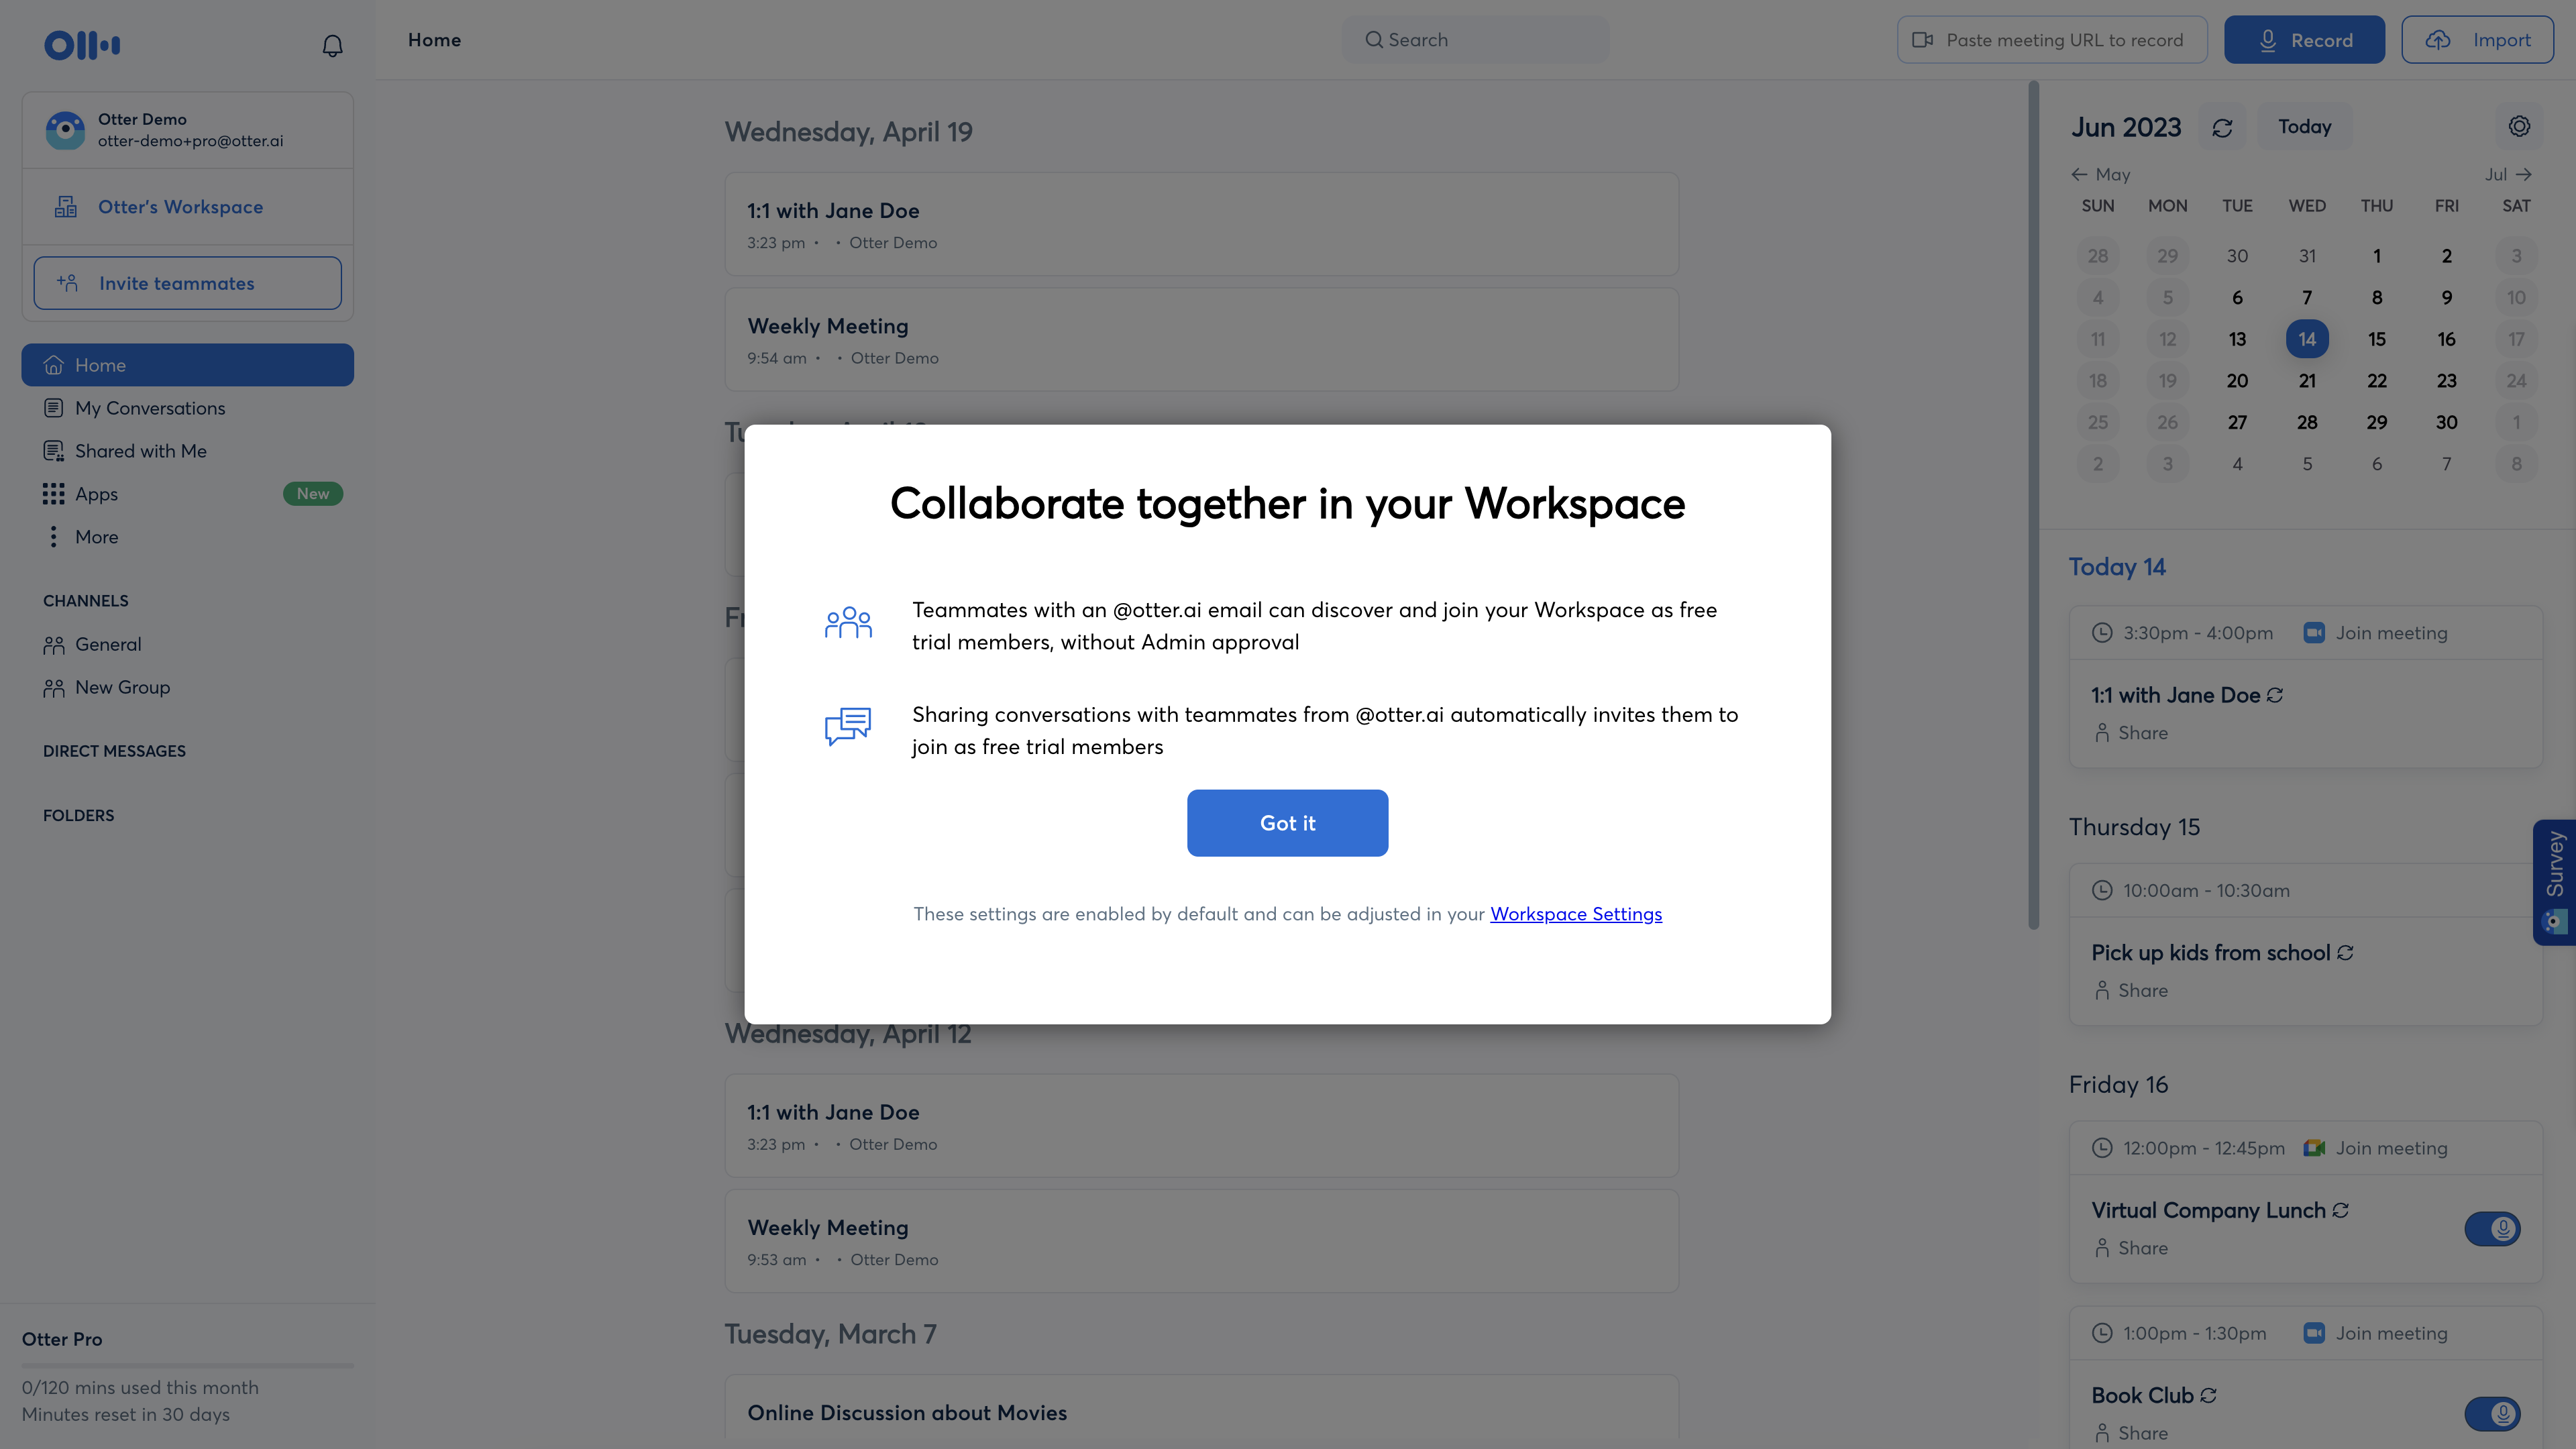Open Otter Demo account menu

click(188, 130)
